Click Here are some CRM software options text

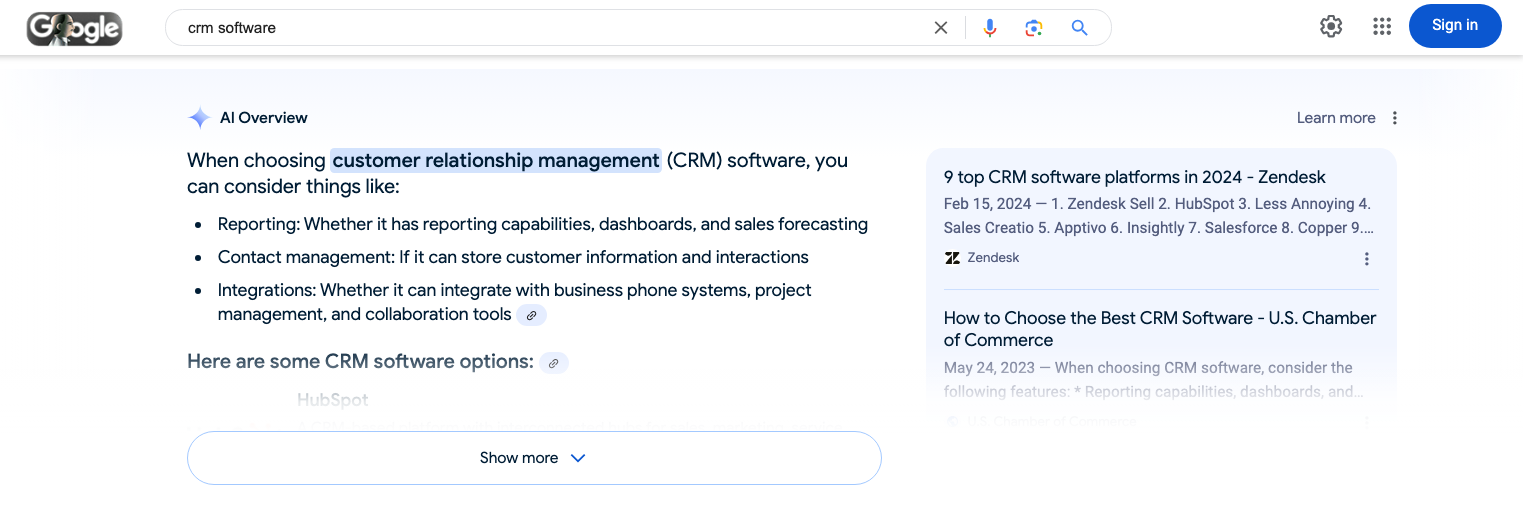360,362
